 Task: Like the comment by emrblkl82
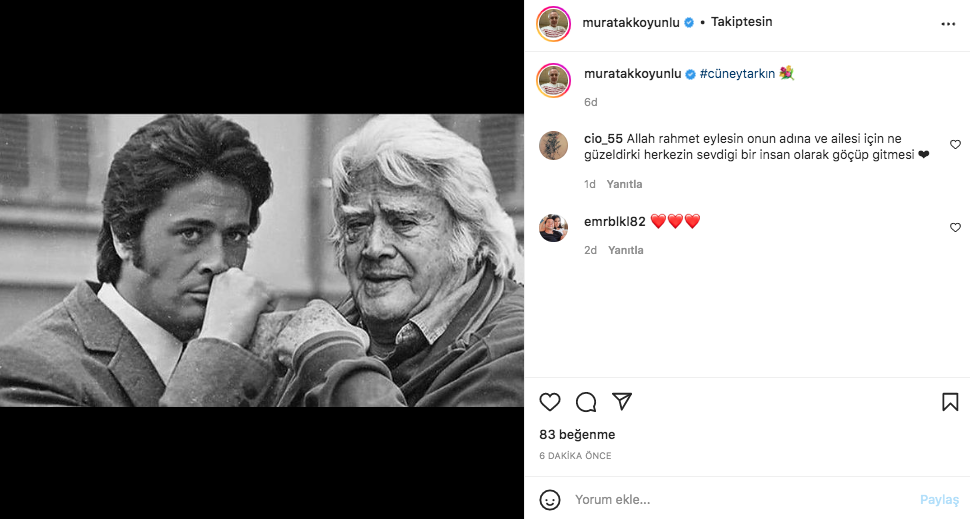955,228
